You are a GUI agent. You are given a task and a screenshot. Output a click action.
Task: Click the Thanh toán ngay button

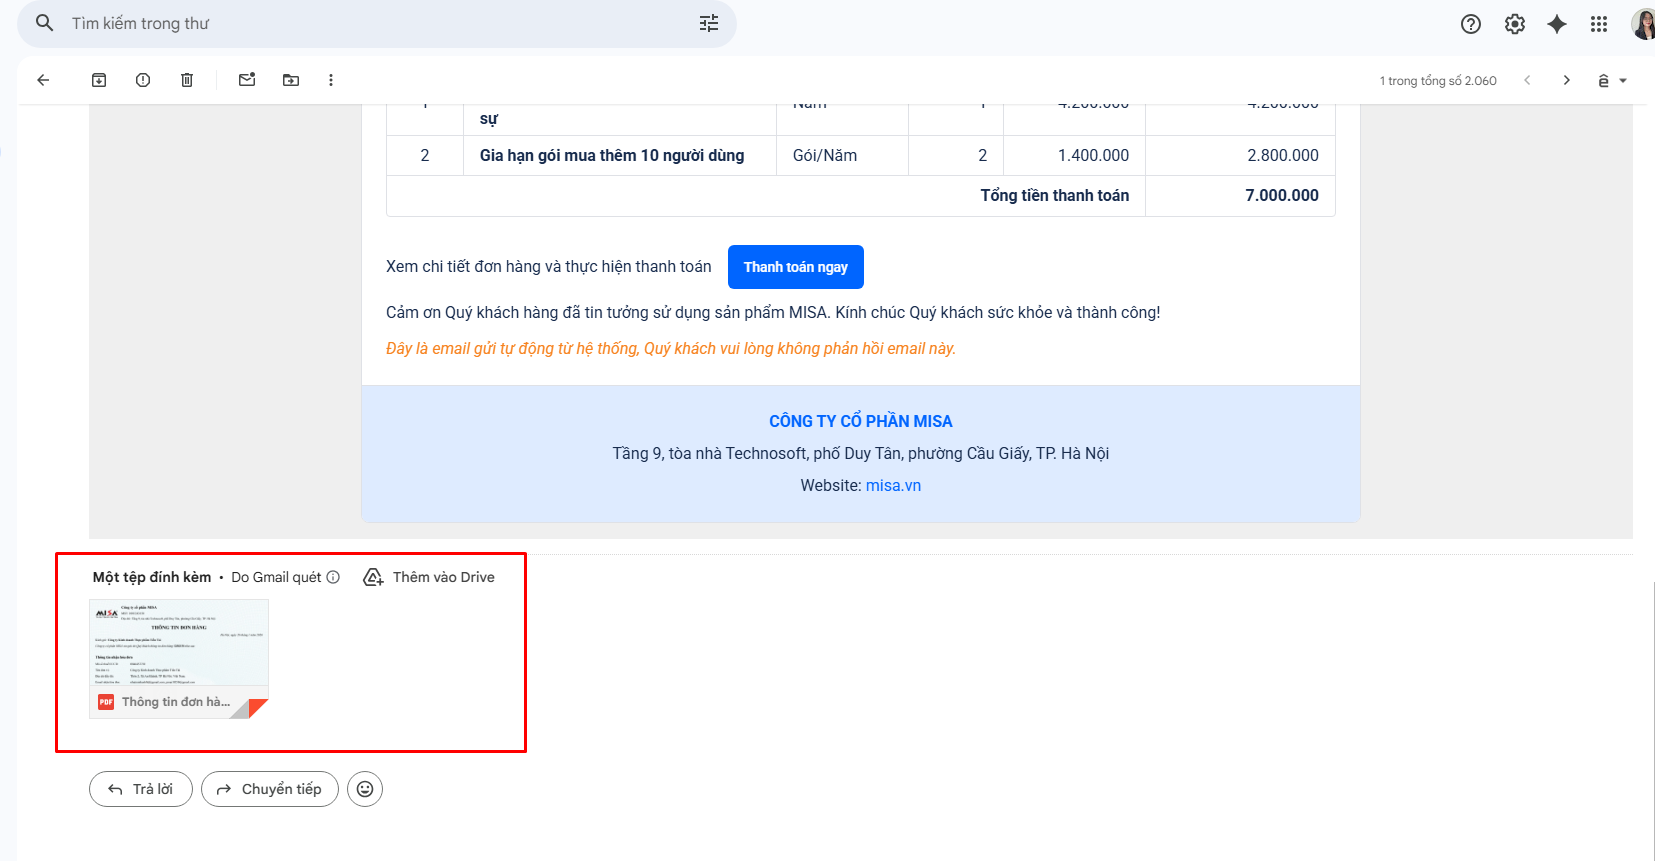click(x=796, y=267)
